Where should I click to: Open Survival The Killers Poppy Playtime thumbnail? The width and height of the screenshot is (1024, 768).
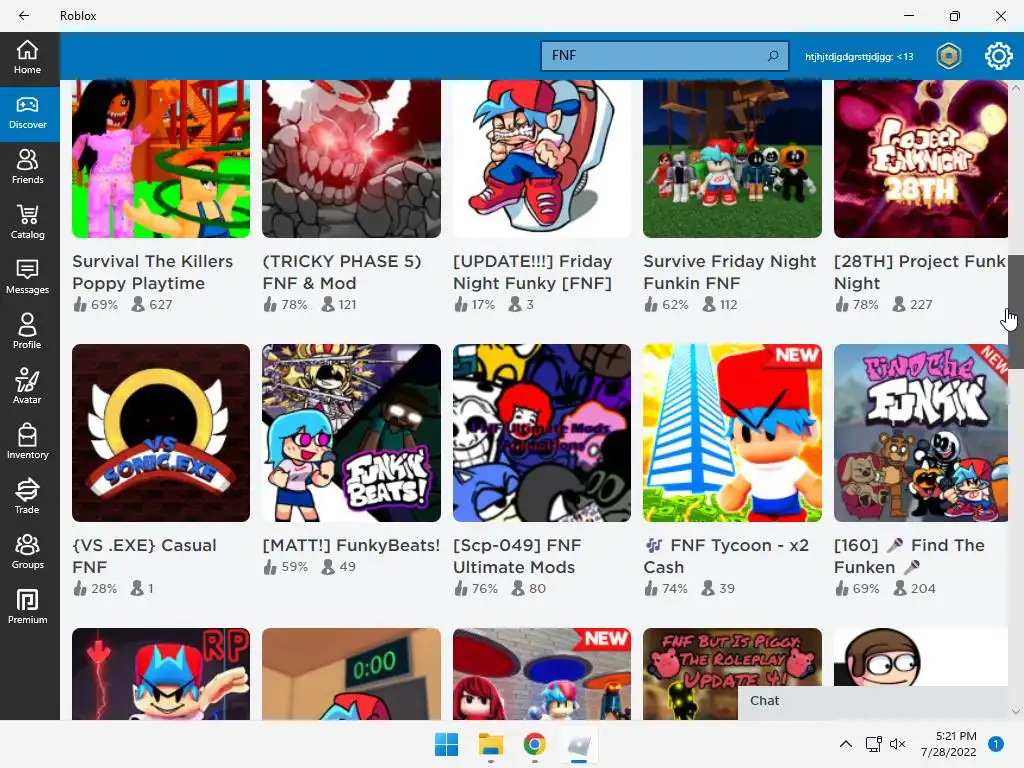161,159
